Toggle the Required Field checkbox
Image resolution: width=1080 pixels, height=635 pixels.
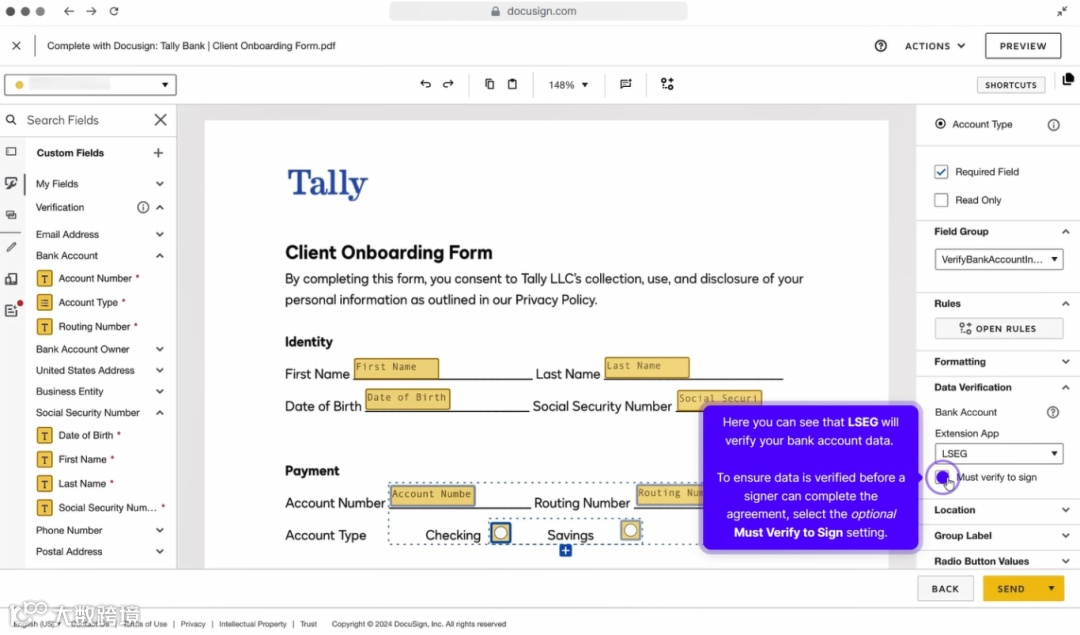coord(941,171)
